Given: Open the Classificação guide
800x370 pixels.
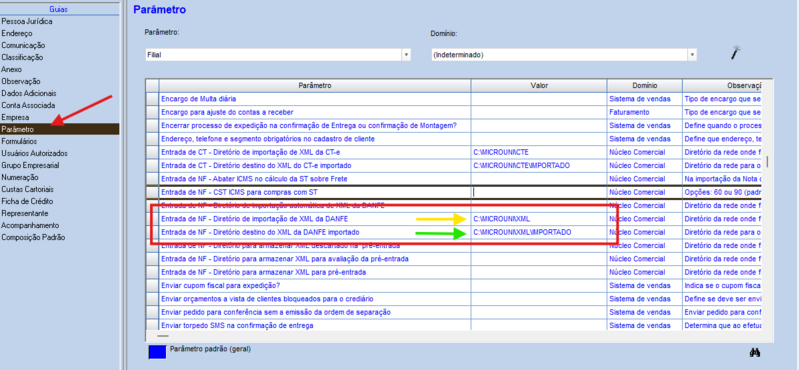Looking at the screenshot, I should click(x=22, y=57).
